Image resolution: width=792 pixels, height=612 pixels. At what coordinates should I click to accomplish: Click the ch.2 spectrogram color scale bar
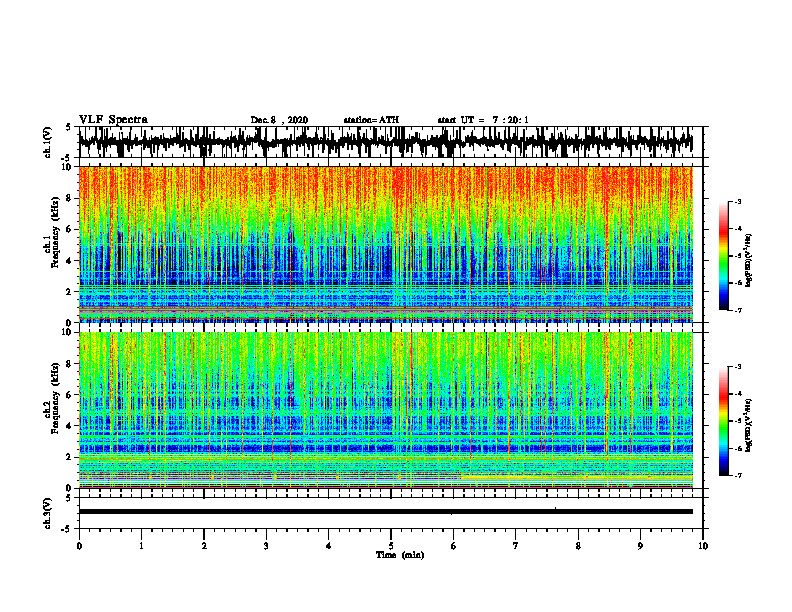click(723, 421)
